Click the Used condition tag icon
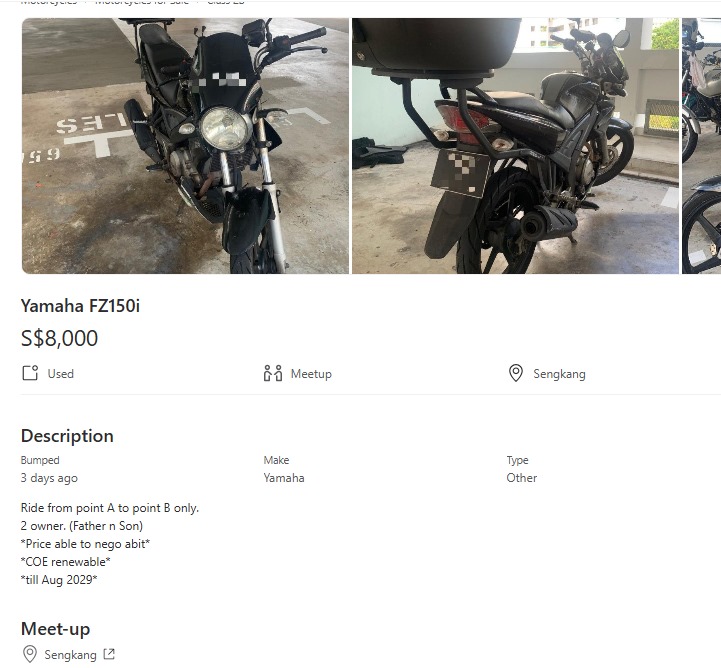Screen dimensions: 721x668 30,373
